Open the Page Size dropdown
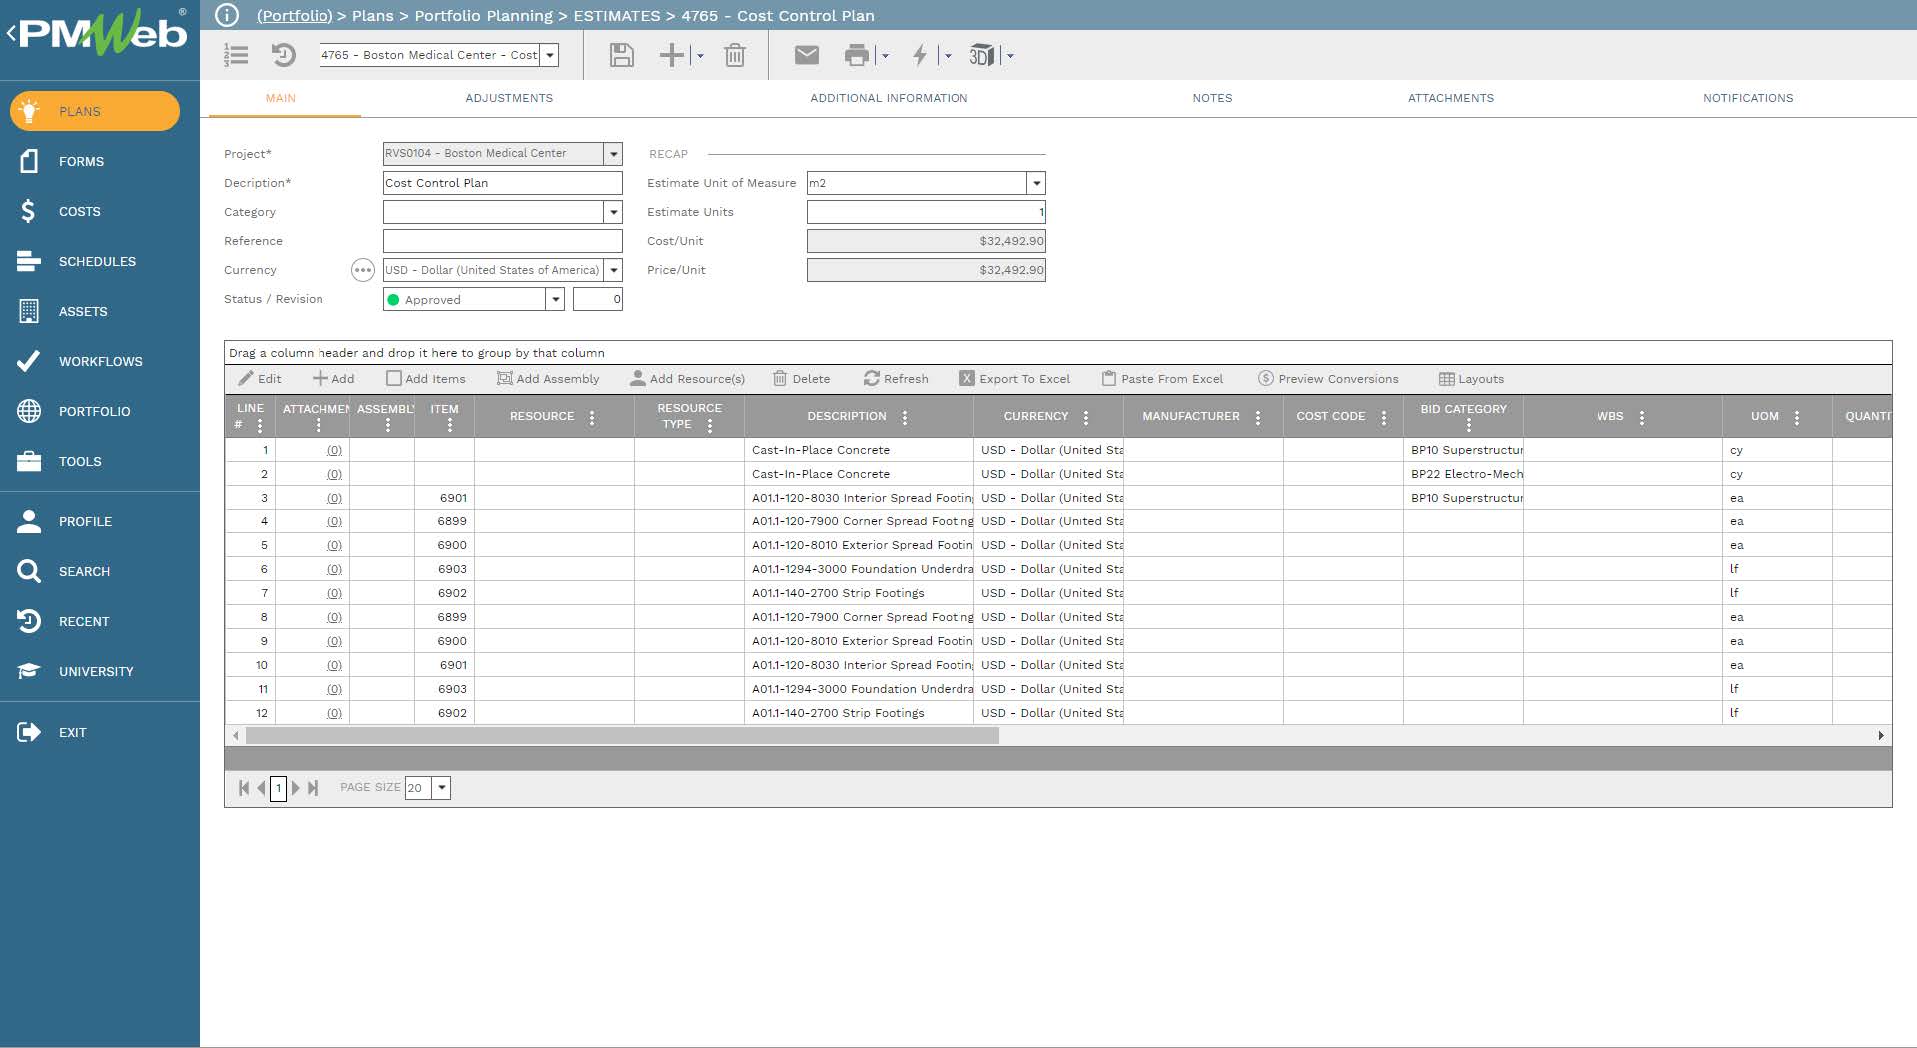 point(441,788)
